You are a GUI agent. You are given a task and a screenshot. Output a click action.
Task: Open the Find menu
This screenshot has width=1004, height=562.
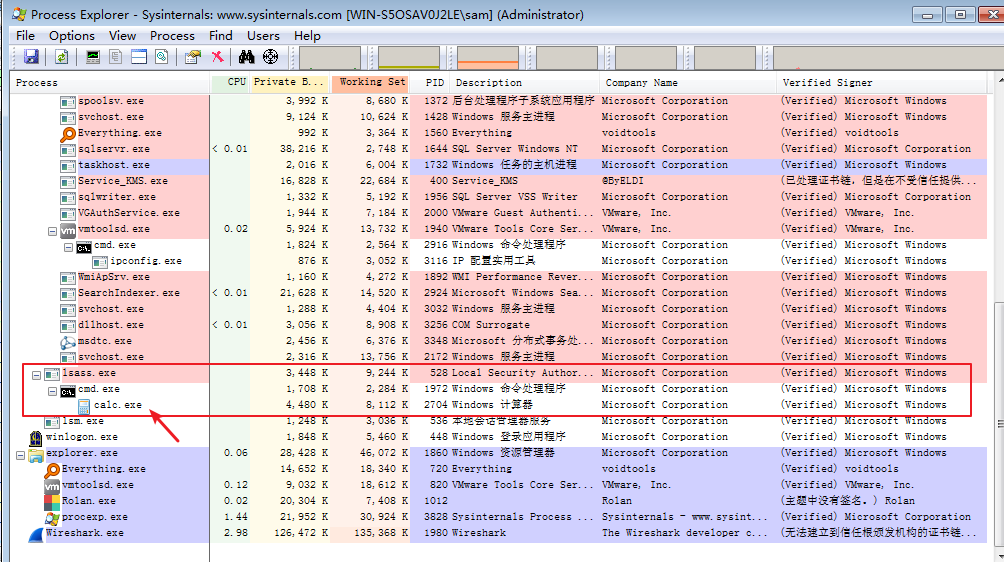click(x=221, y=36)
